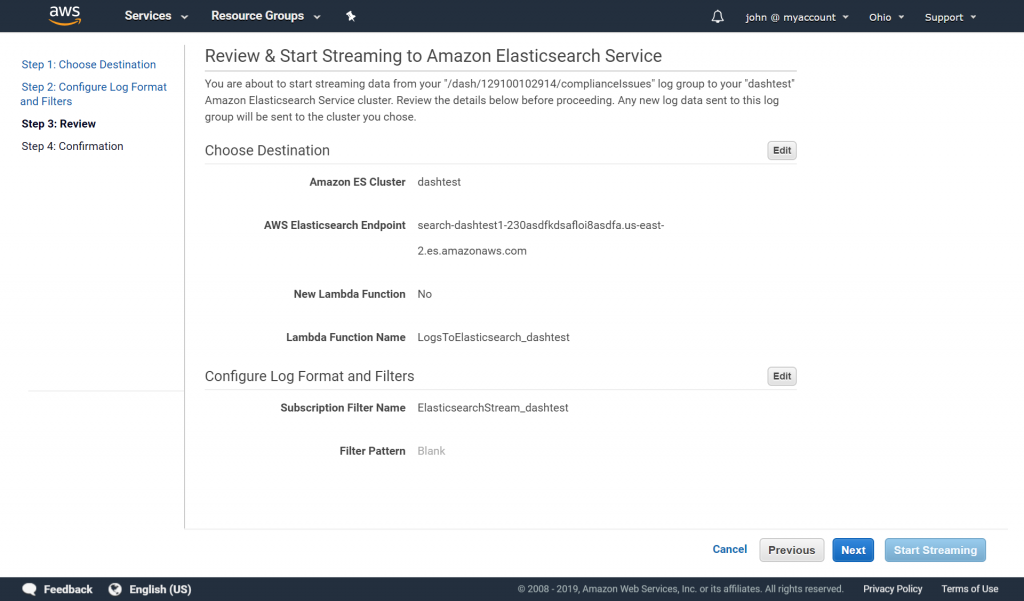Click the ElasticsearchStream_dashtest filter name
Viewport: 1024px width, 601px height.
point(492,408)
